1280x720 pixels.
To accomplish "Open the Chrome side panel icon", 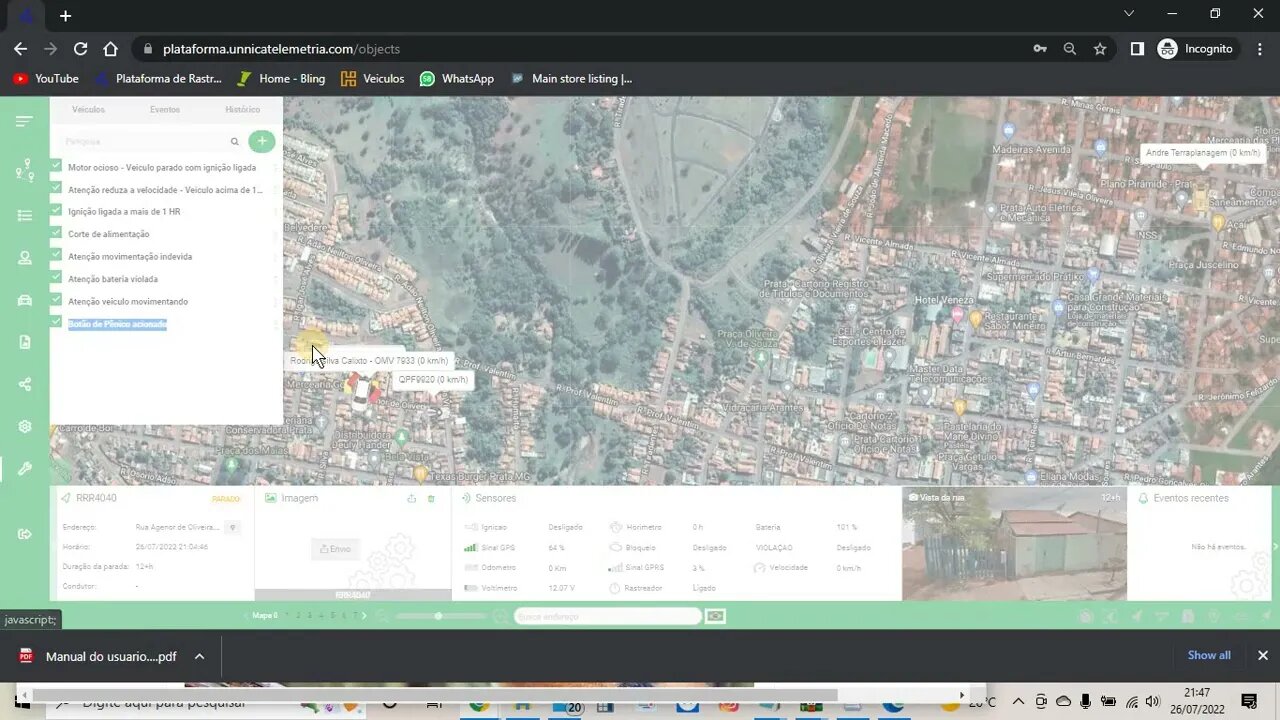I will [1137, 48].
